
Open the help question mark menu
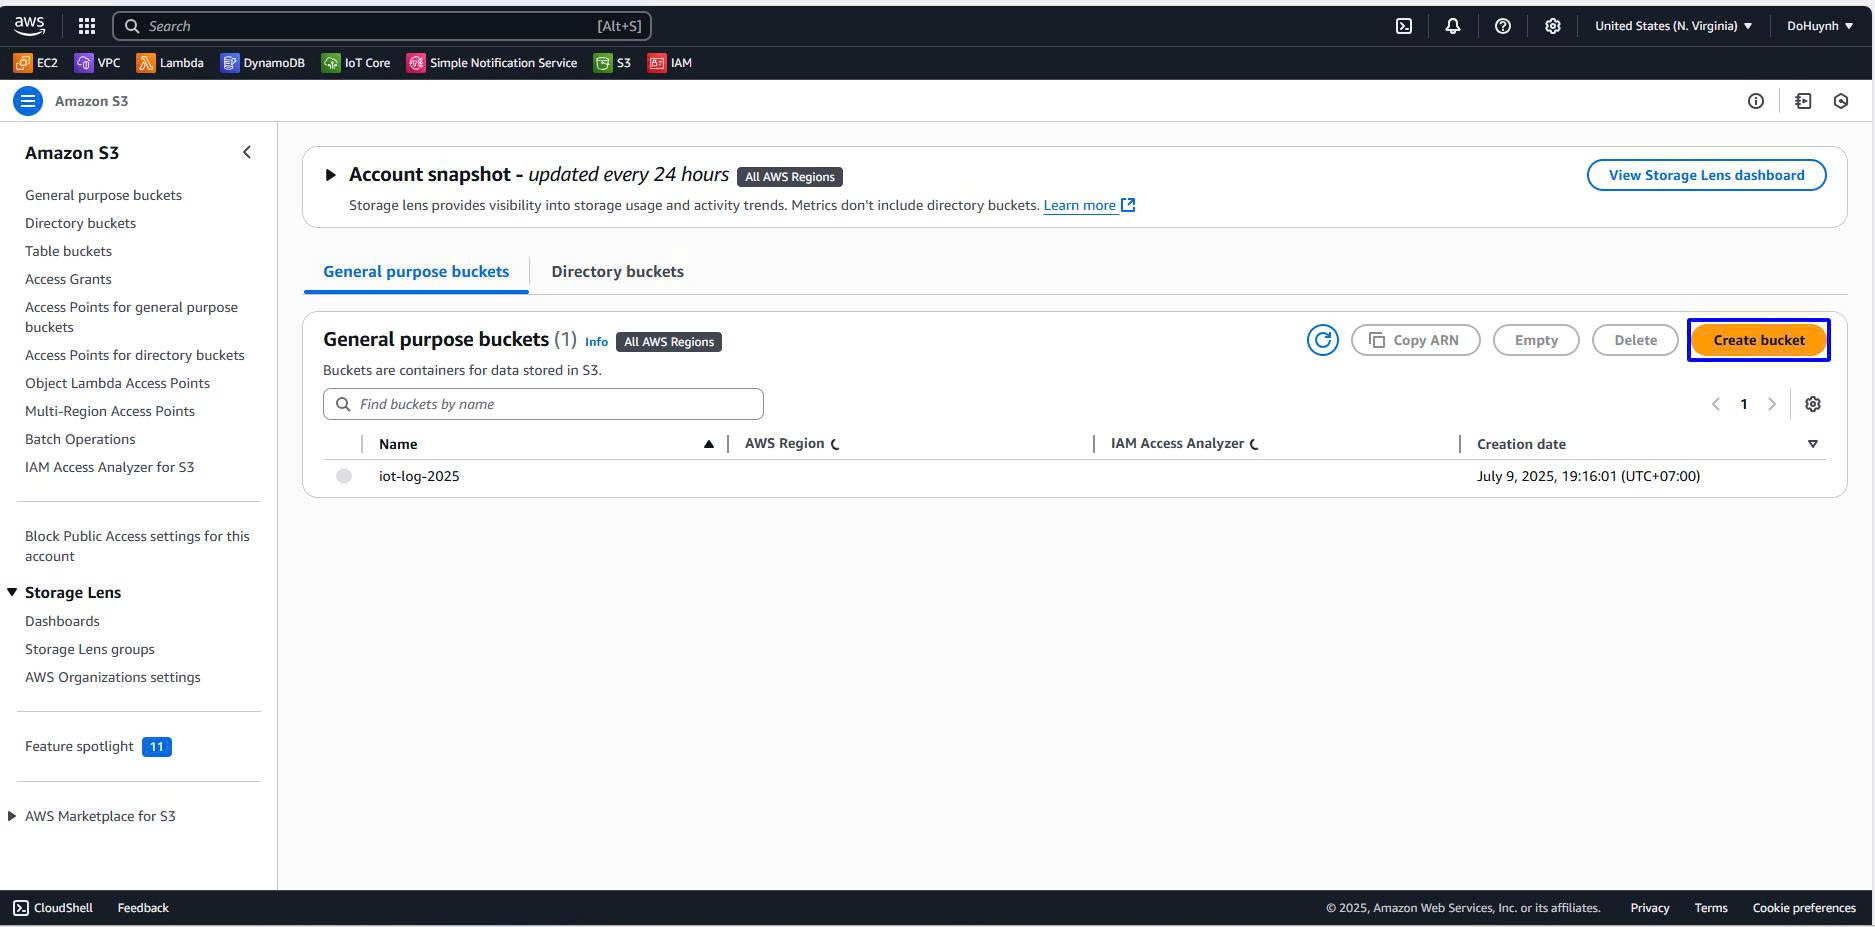[x=1502, y=26]
